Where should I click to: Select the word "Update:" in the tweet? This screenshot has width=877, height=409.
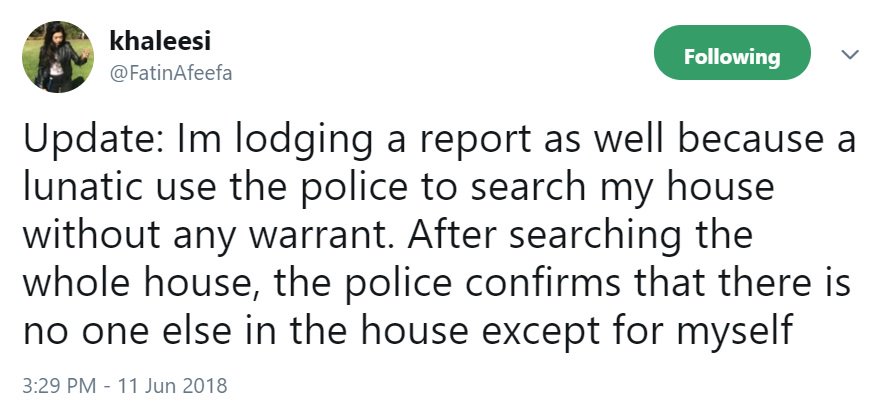coord(93,140)
